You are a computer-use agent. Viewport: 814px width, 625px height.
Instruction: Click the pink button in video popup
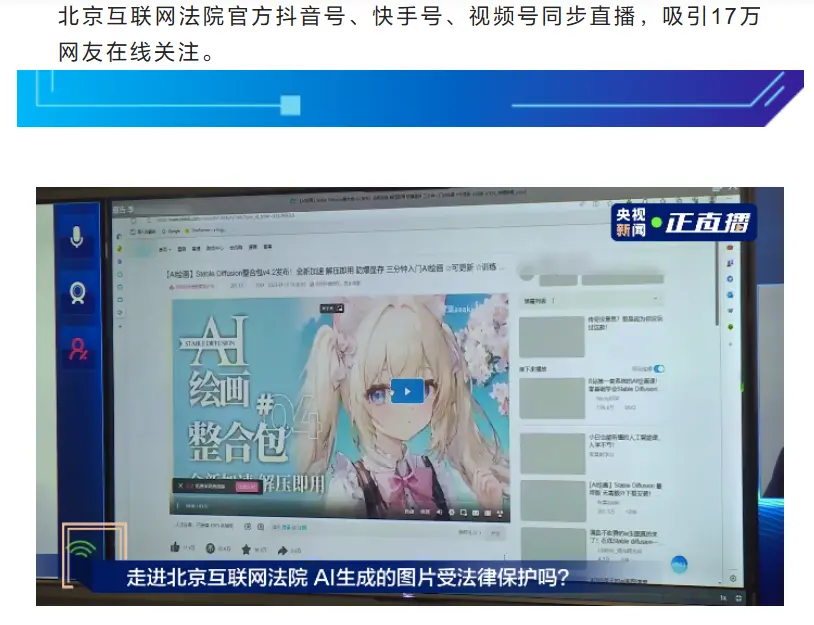coord(247,486)
